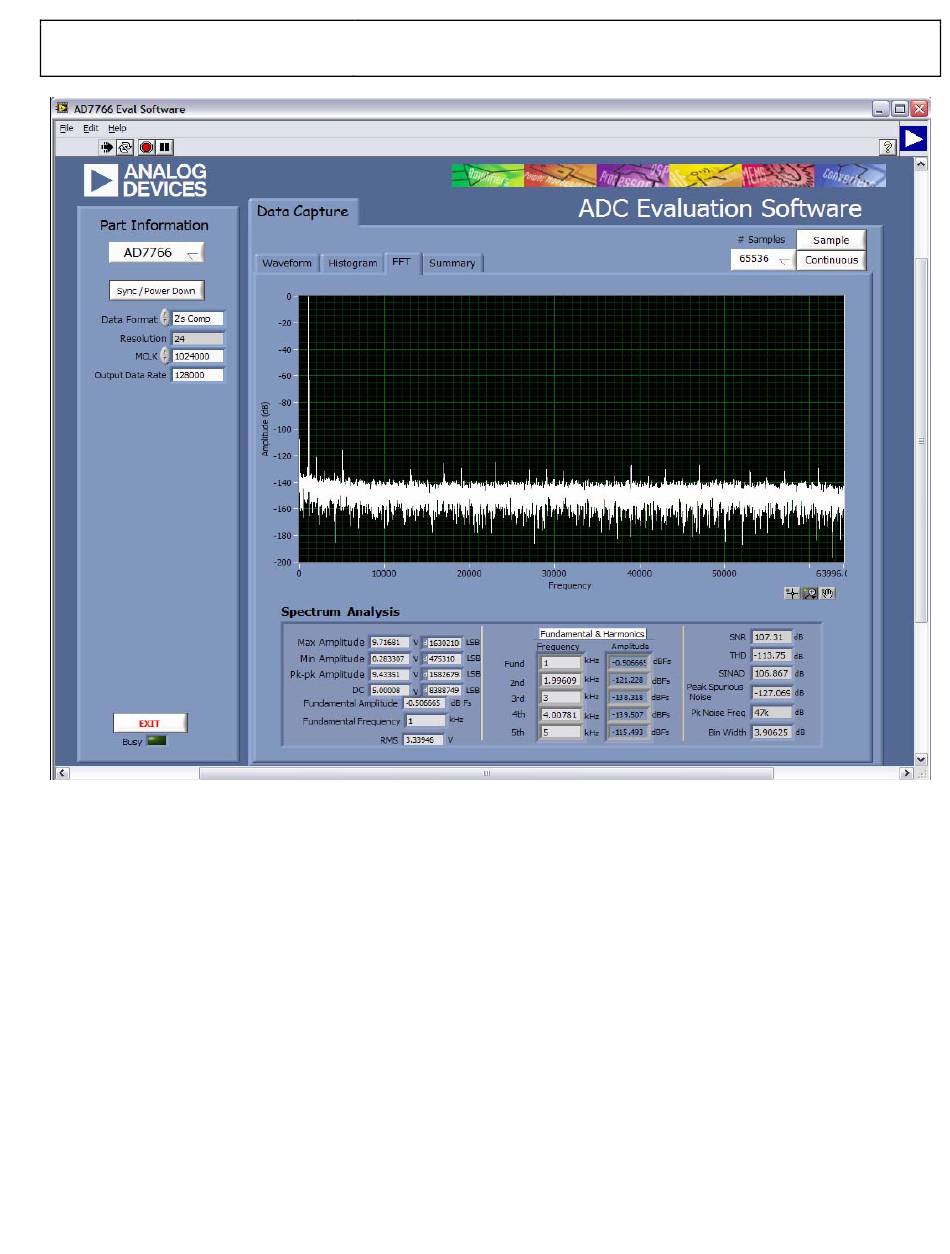Click the Busy indicator LED
This screenshot has height=1254, width=950.
[157, 741]
